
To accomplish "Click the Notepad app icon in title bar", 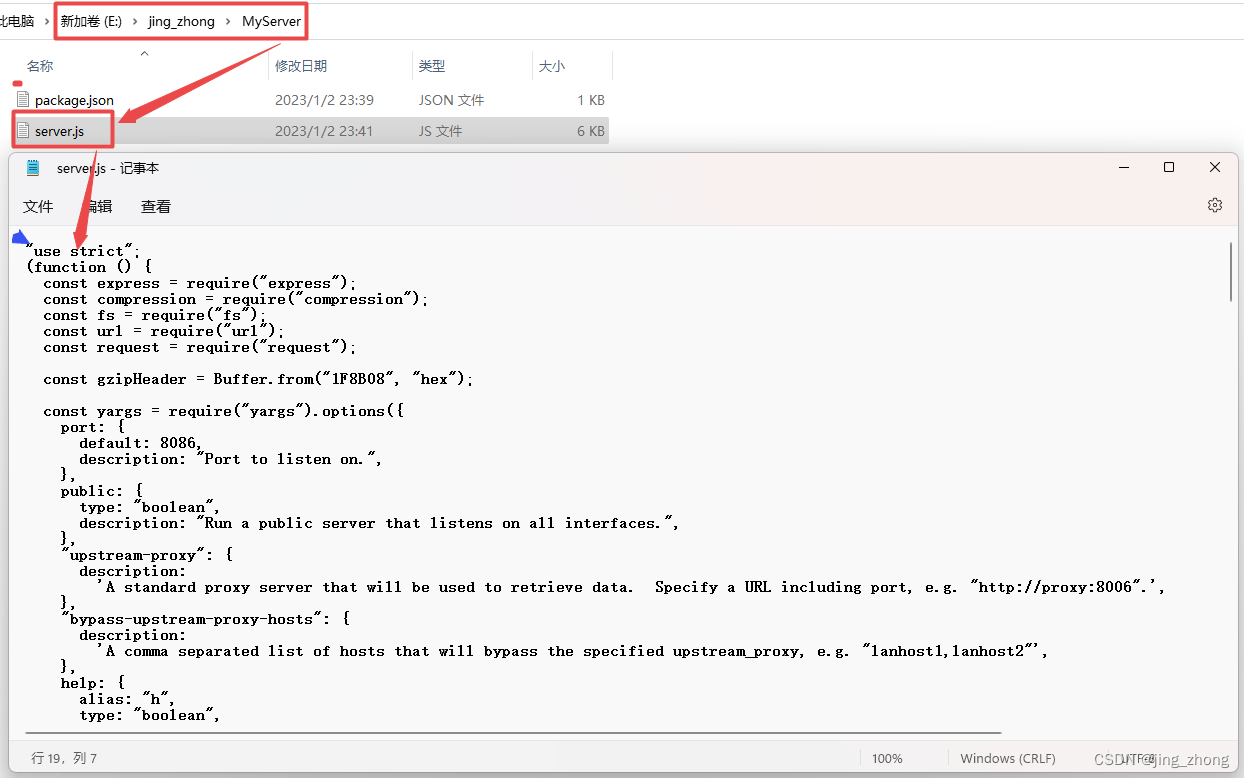I will click(33, 168).
